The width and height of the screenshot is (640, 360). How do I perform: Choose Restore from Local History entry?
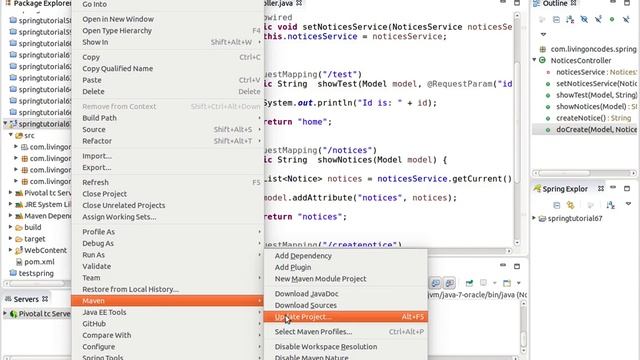tap(167, 289)
